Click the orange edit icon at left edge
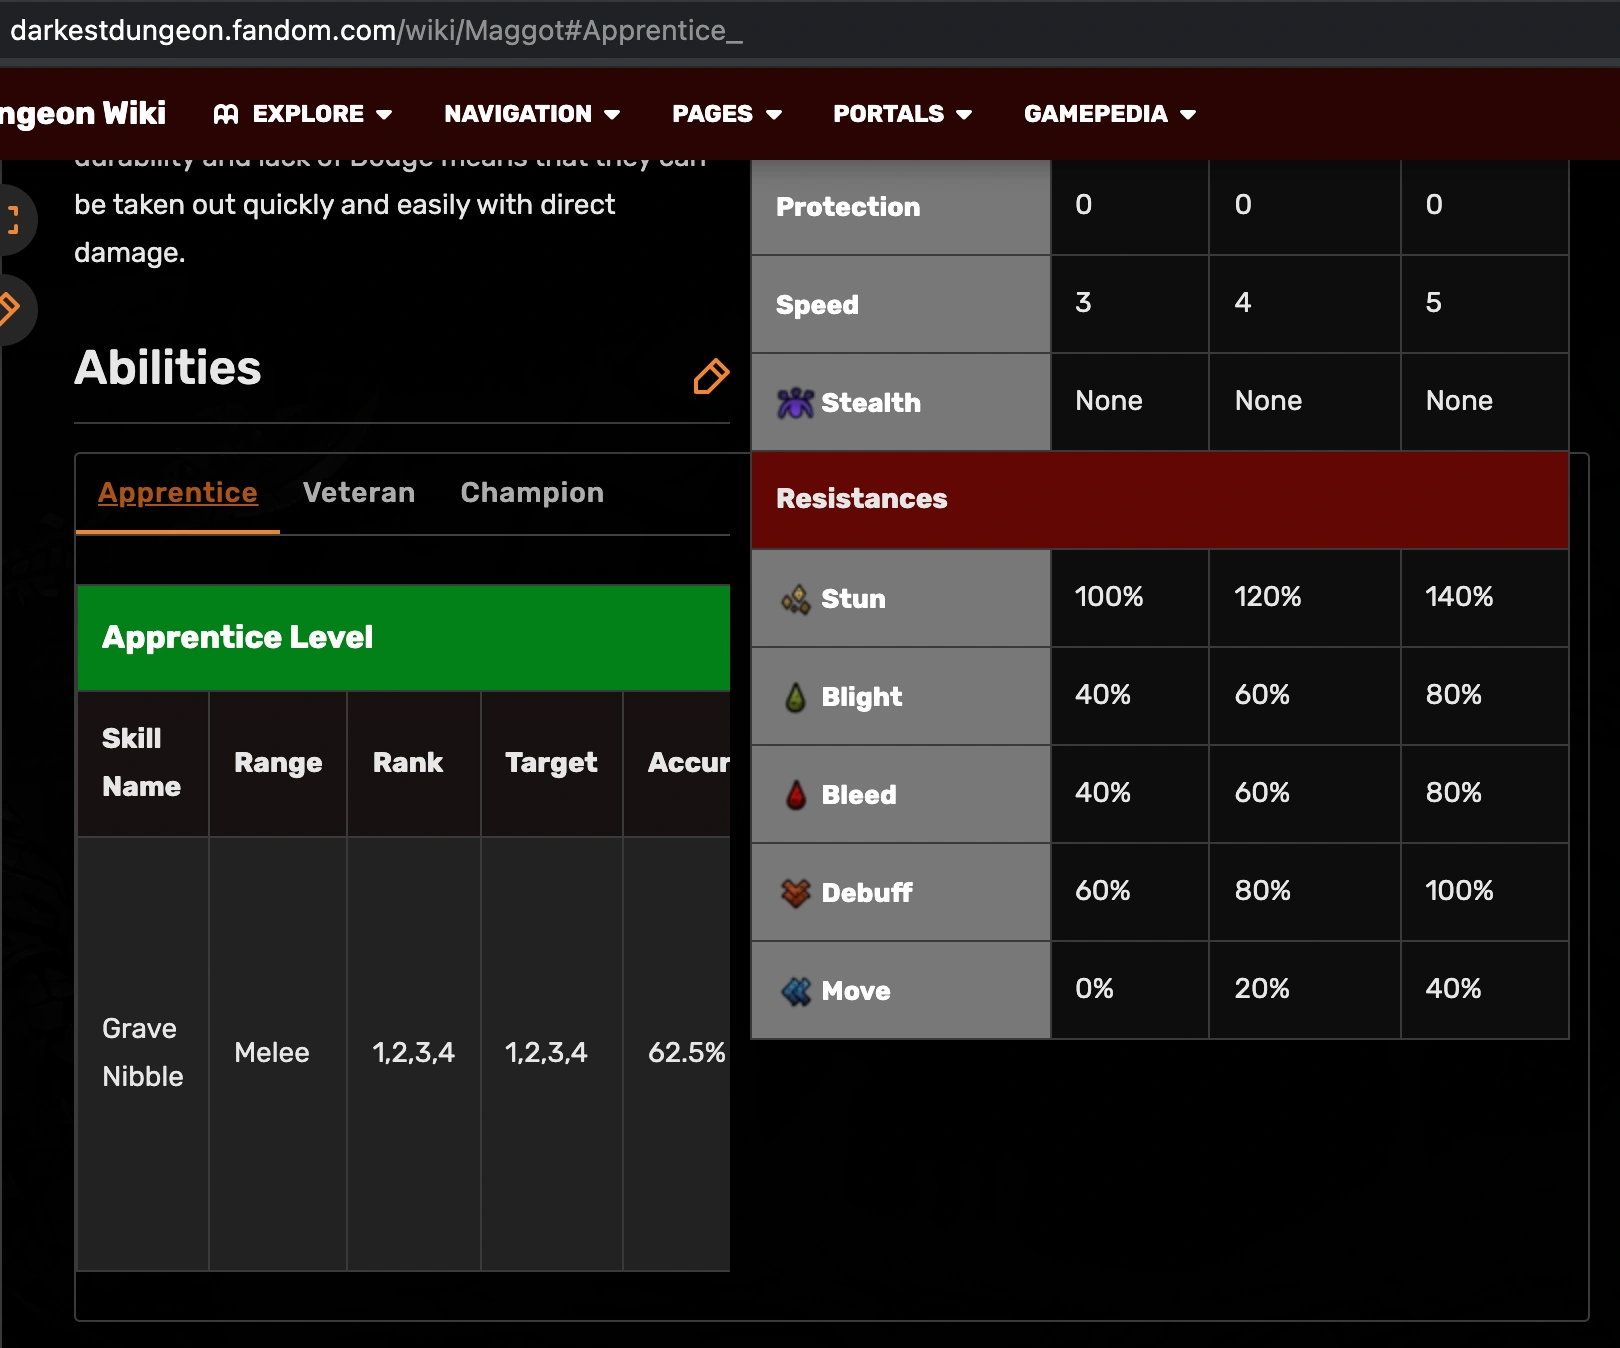The image size is (1620, 1348). [10, 308]
